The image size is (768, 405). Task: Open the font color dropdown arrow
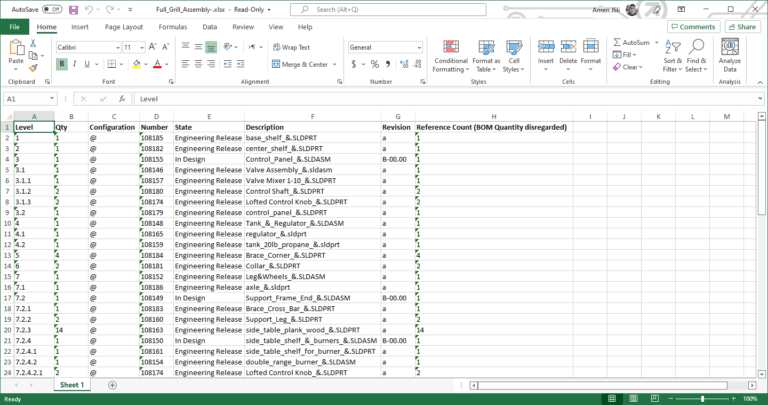[x=167, y=64]
